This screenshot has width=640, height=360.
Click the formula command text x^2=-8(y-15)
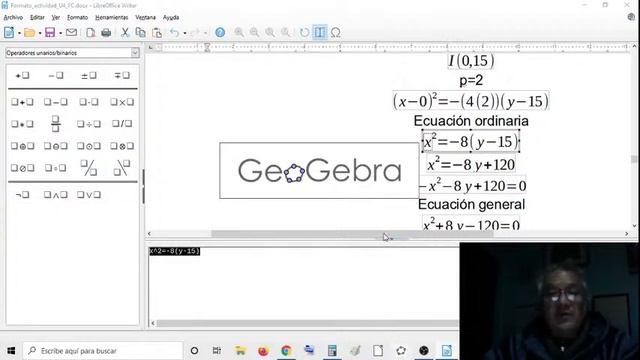174,251
